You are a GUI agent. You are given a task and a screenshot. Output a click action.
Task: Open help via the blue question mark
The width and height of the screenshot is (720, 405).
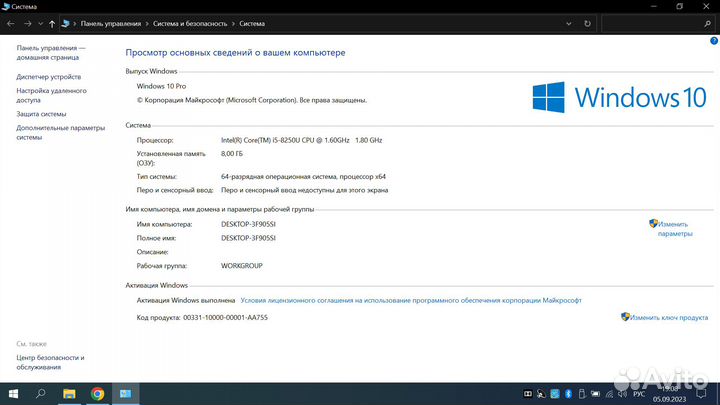(x=714, y=40)
